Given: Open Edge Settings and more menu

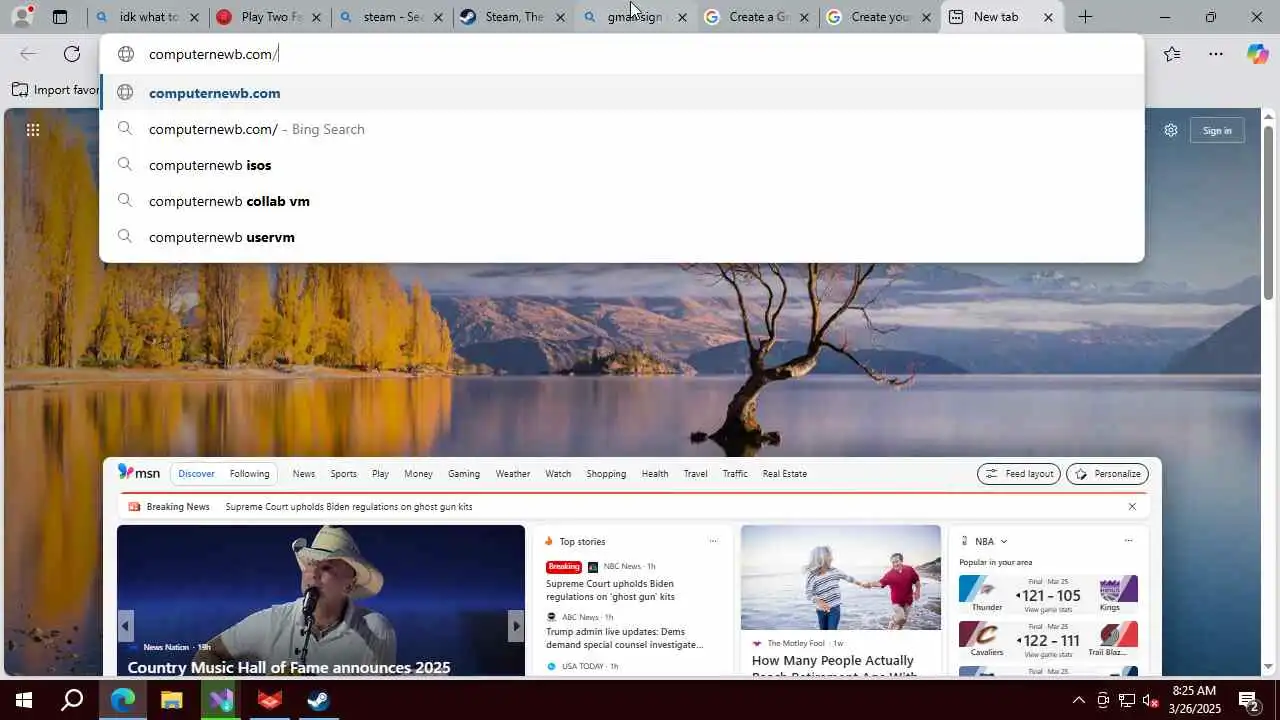Looking at the screenshot, I should pyautogui.click(x=1216, y=54).
